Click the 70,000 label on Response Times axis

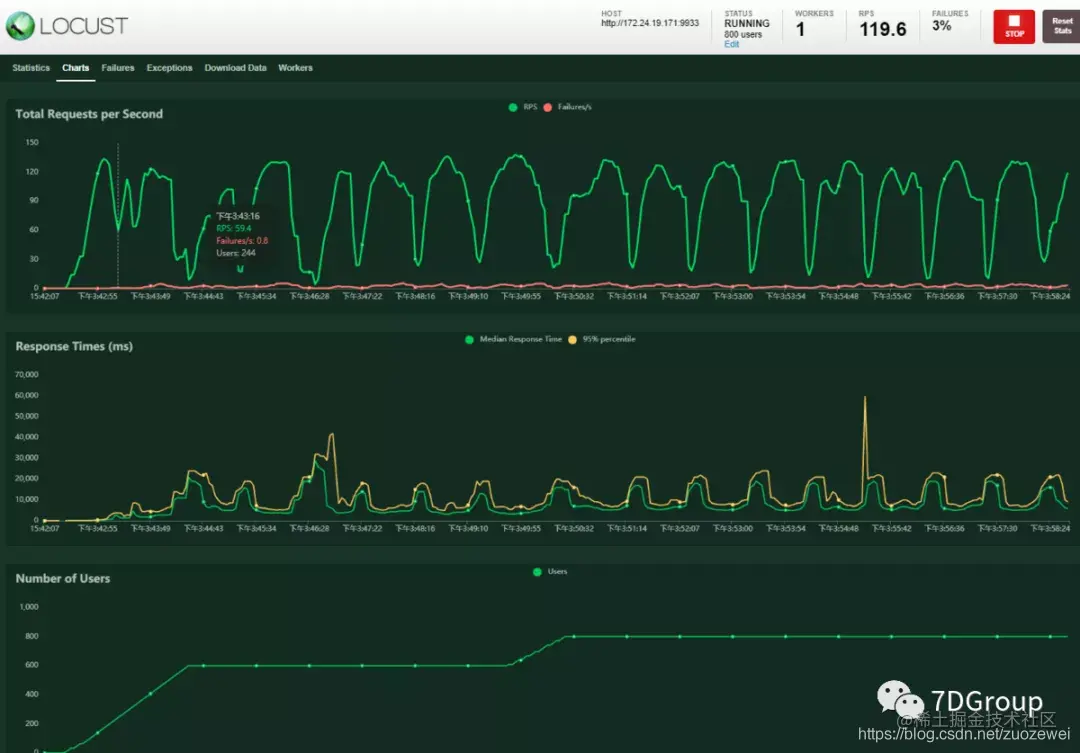click(27, 375)
